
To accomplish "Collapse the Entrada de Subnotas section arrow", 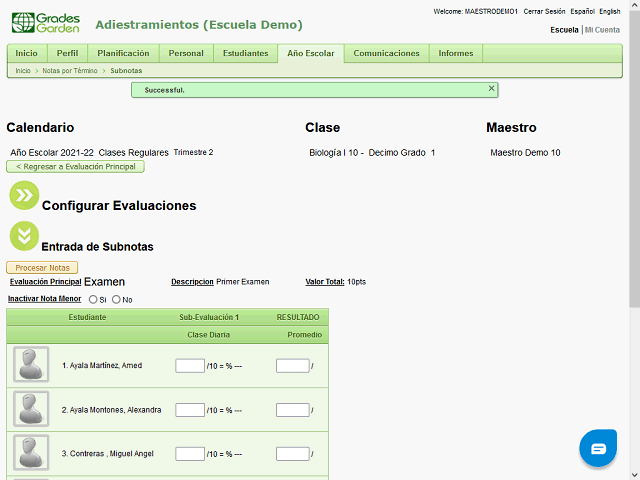I will pyautogui.click(x=24, y=237).
